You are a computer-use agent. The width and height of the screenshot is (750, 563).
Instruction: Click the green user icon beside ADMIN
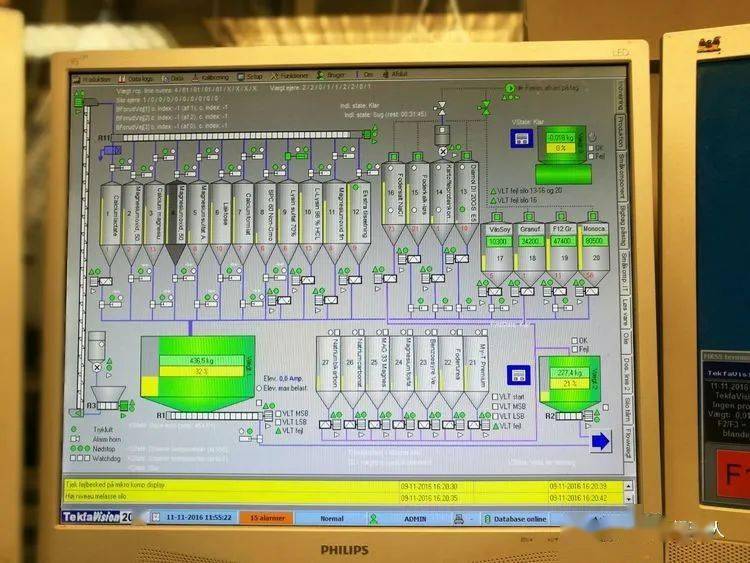[373, 518]
